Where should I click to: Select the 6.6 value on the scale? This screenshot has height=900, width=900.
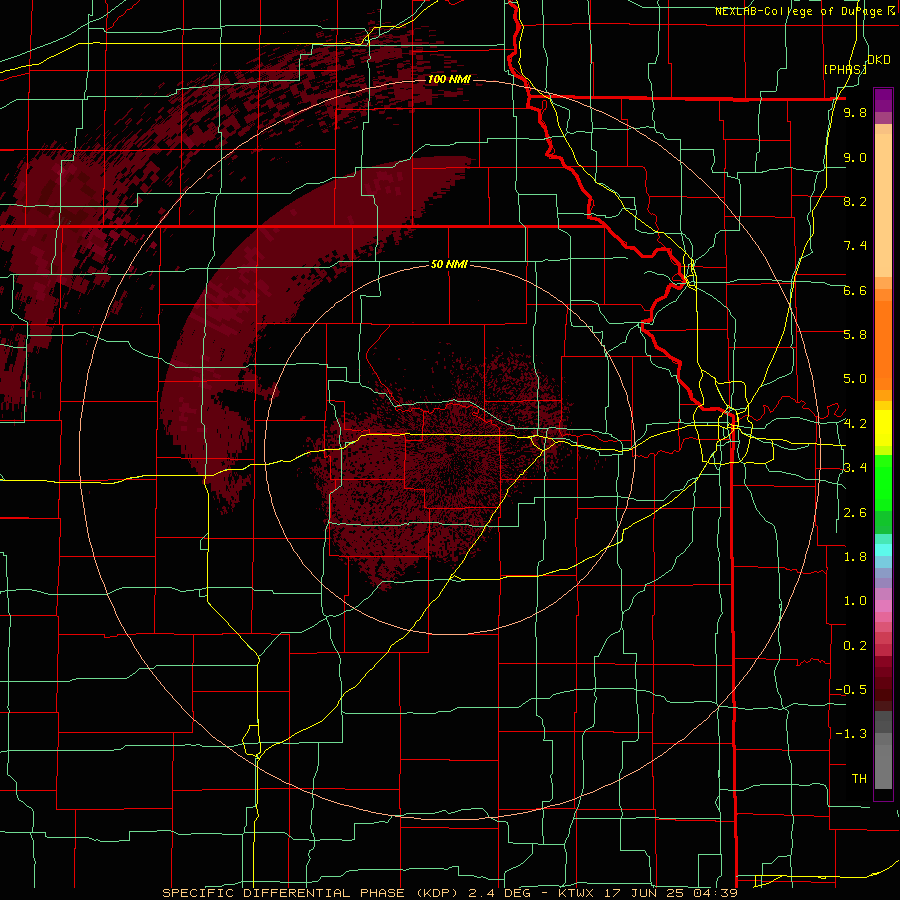tap(855, 290)
